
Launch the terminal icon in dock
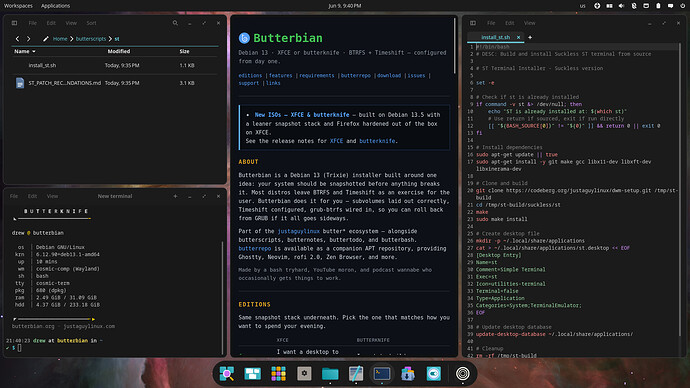pos(382,373)
